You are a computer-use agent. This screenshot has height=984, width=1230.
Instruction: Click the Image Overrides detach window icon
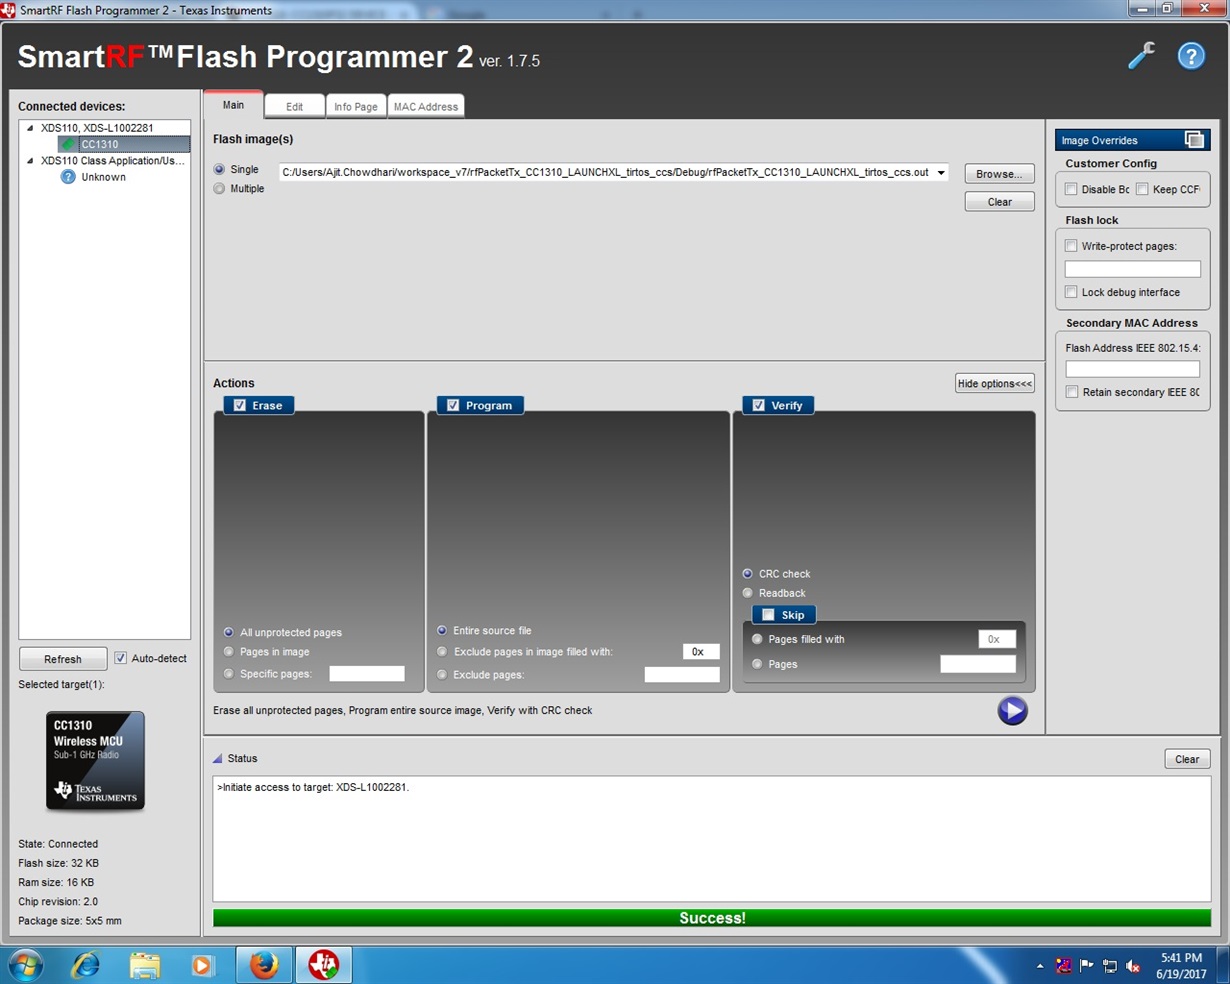(x=1194, y=140)
